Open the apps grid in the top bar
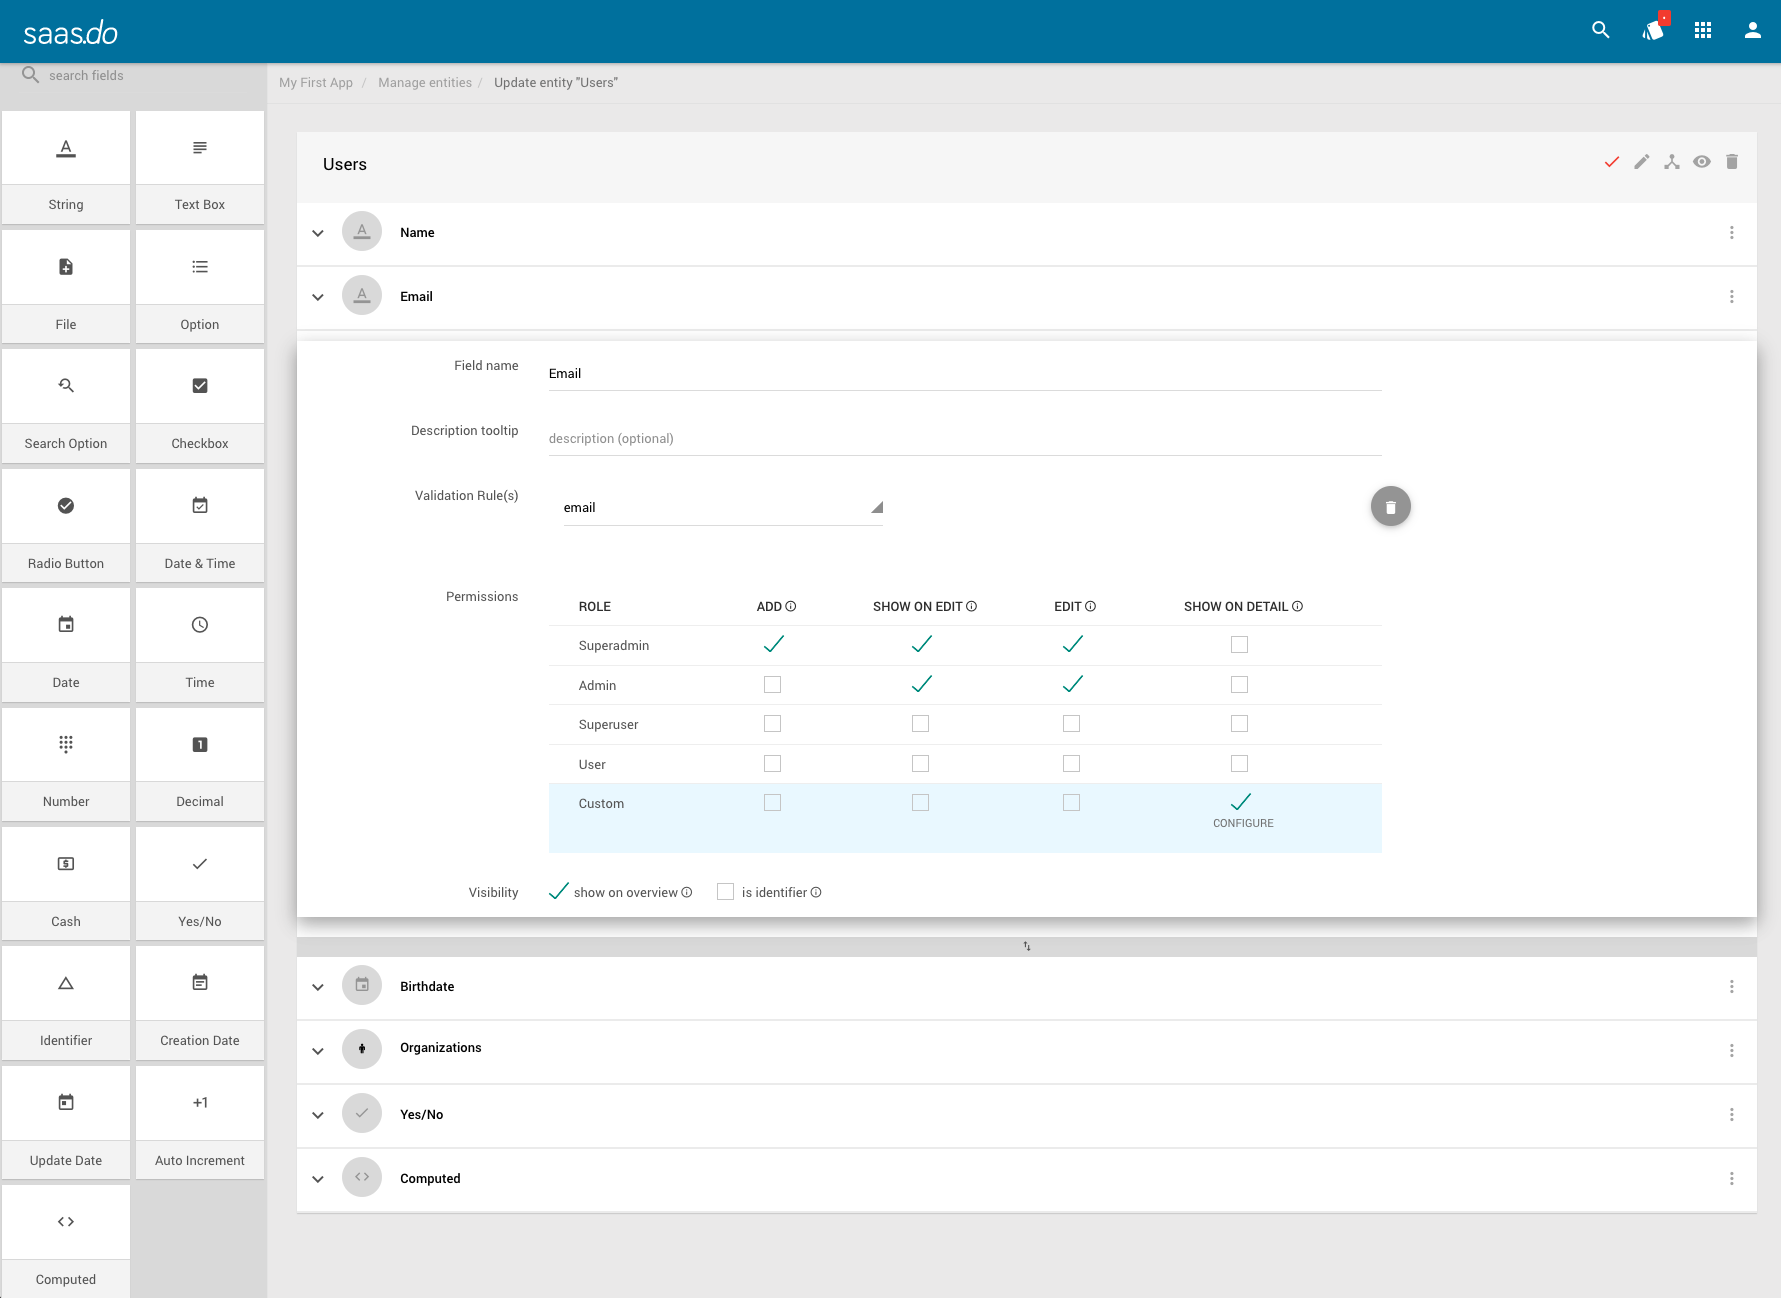The width and height of the screenshot is (1781, 1298). 1703,31
